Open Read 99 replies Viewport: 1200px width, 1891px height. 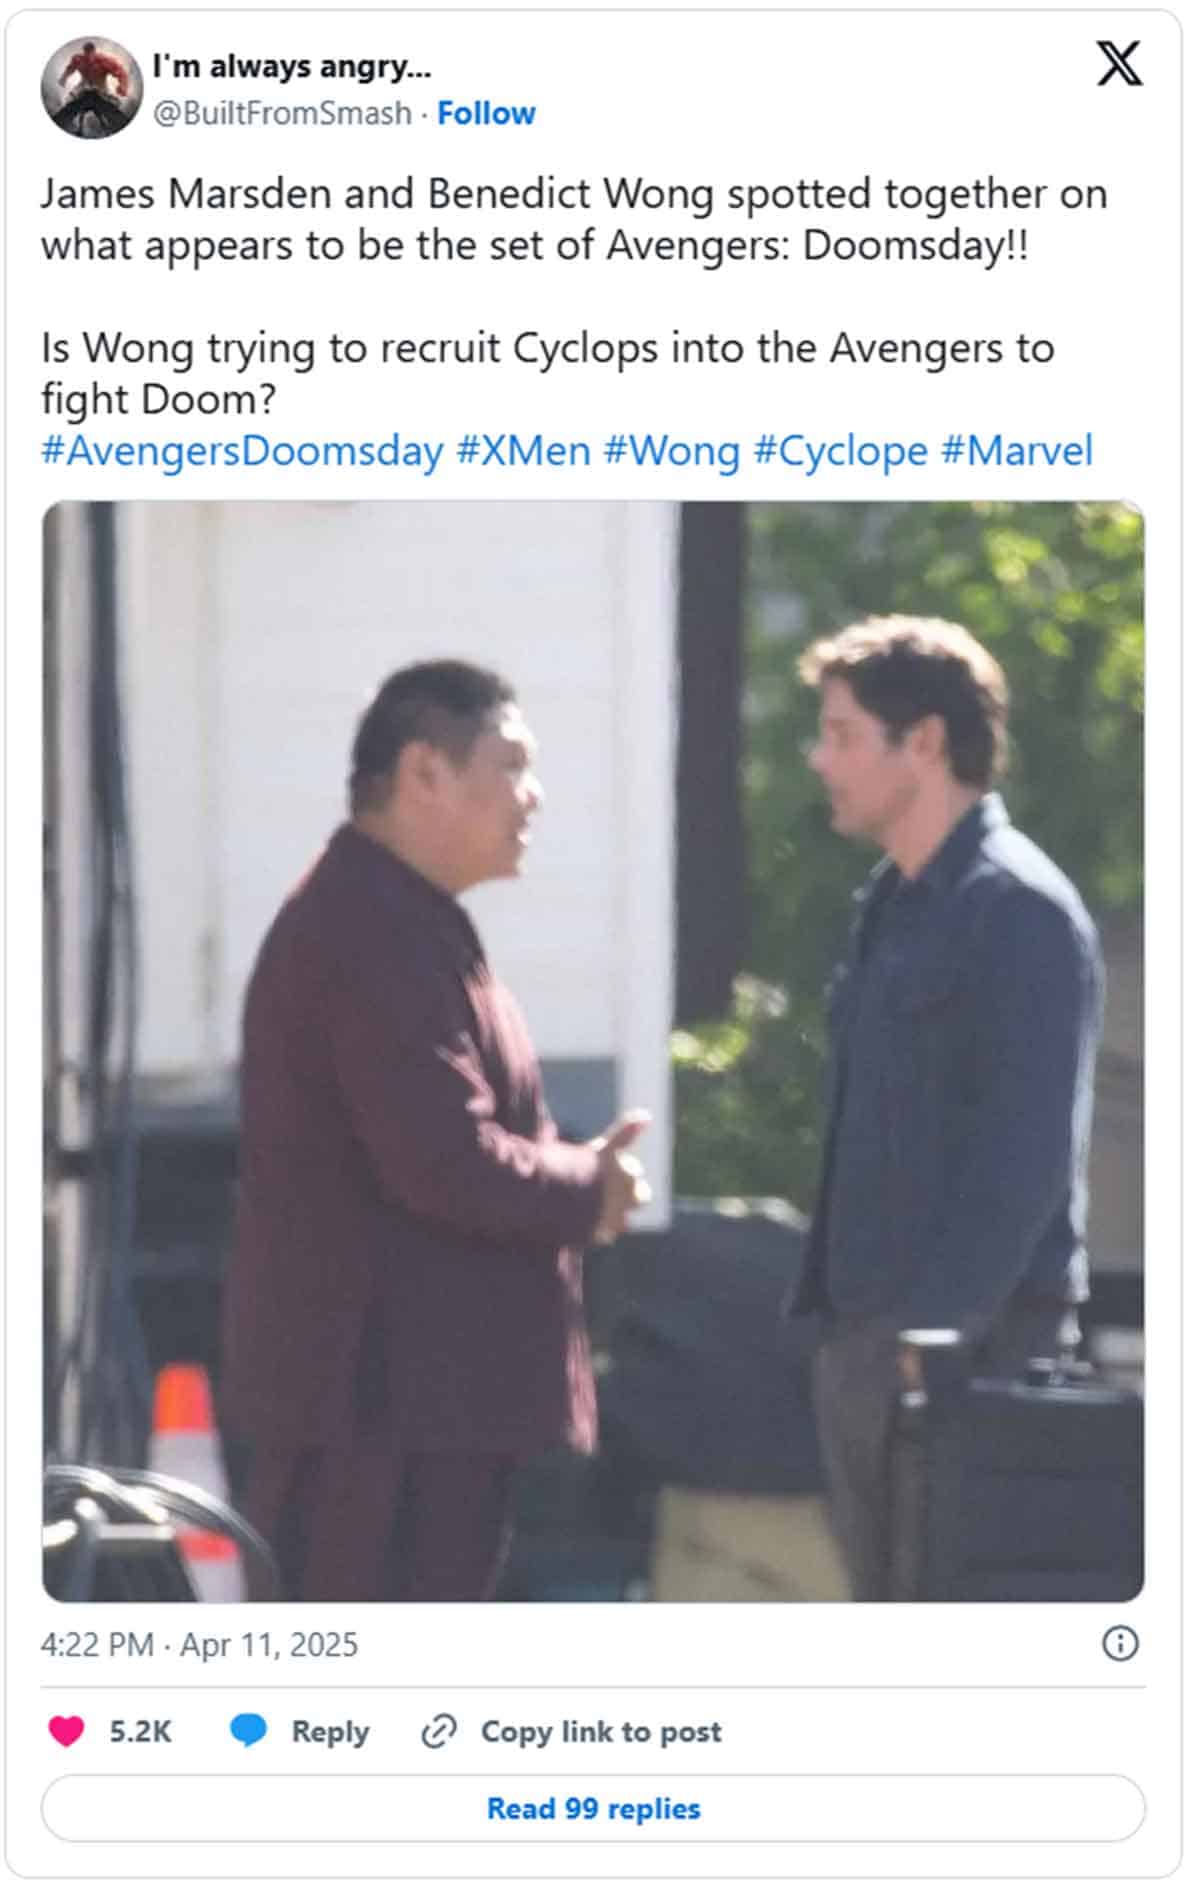(x=593, y=1808)
